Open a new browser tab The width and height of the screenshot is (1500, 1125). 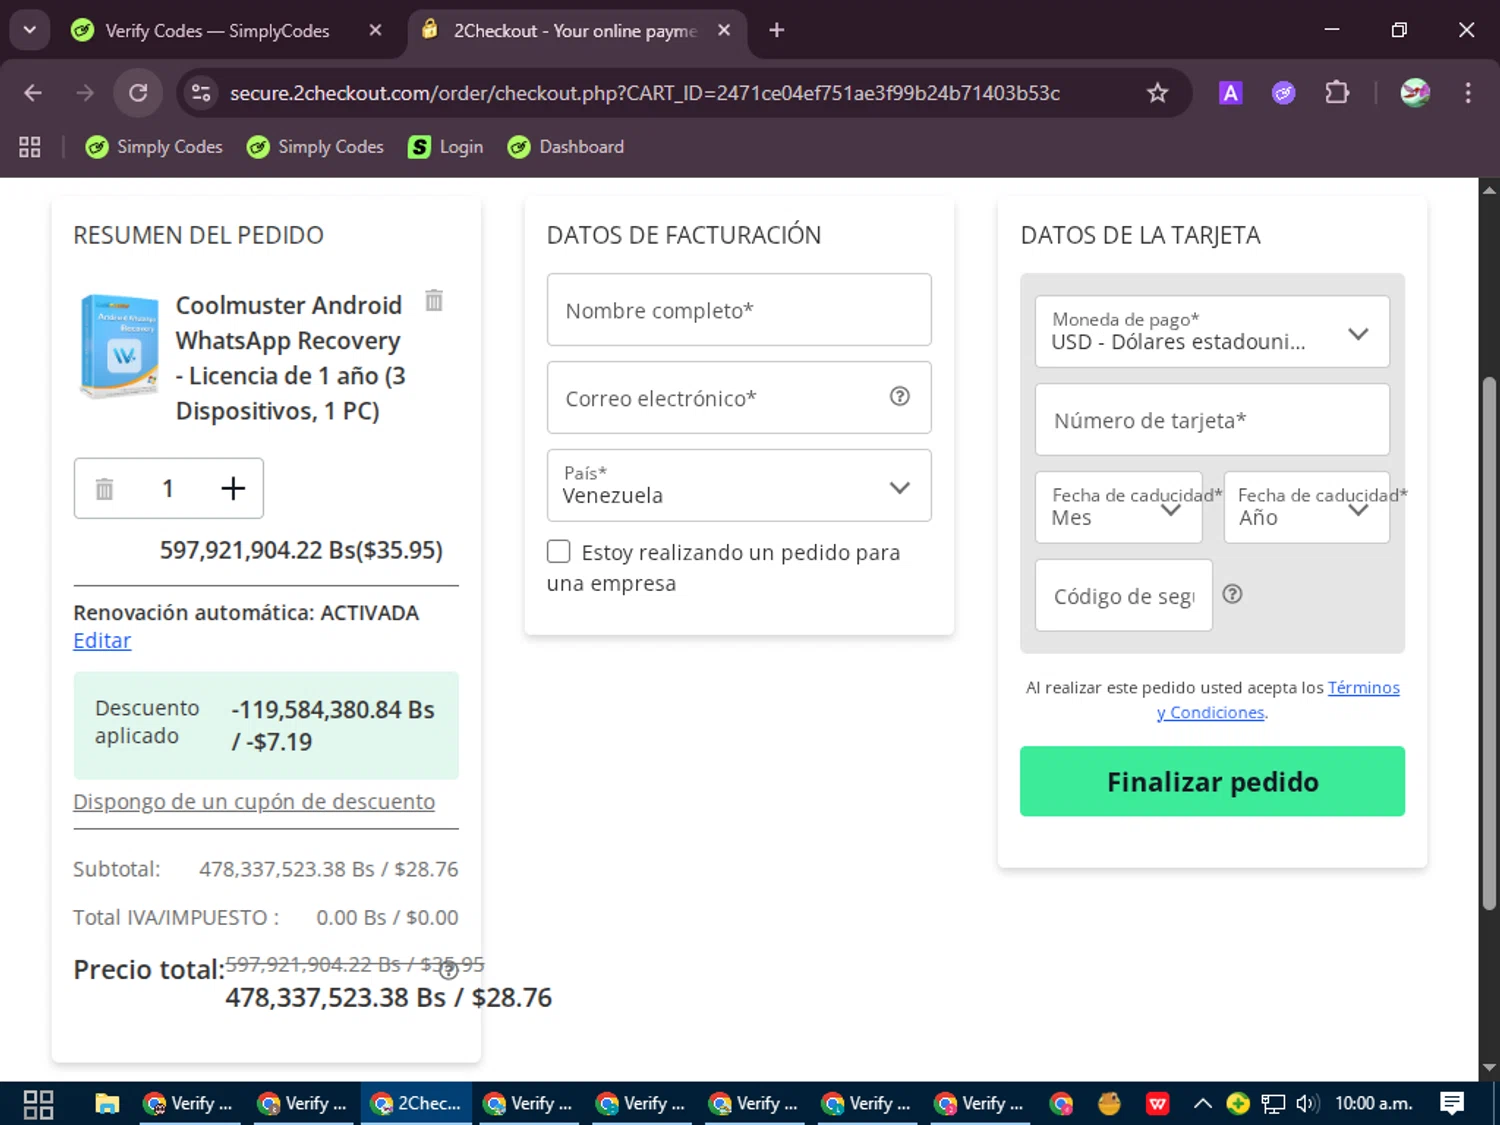pyautogui.click(x=777, y=30)
